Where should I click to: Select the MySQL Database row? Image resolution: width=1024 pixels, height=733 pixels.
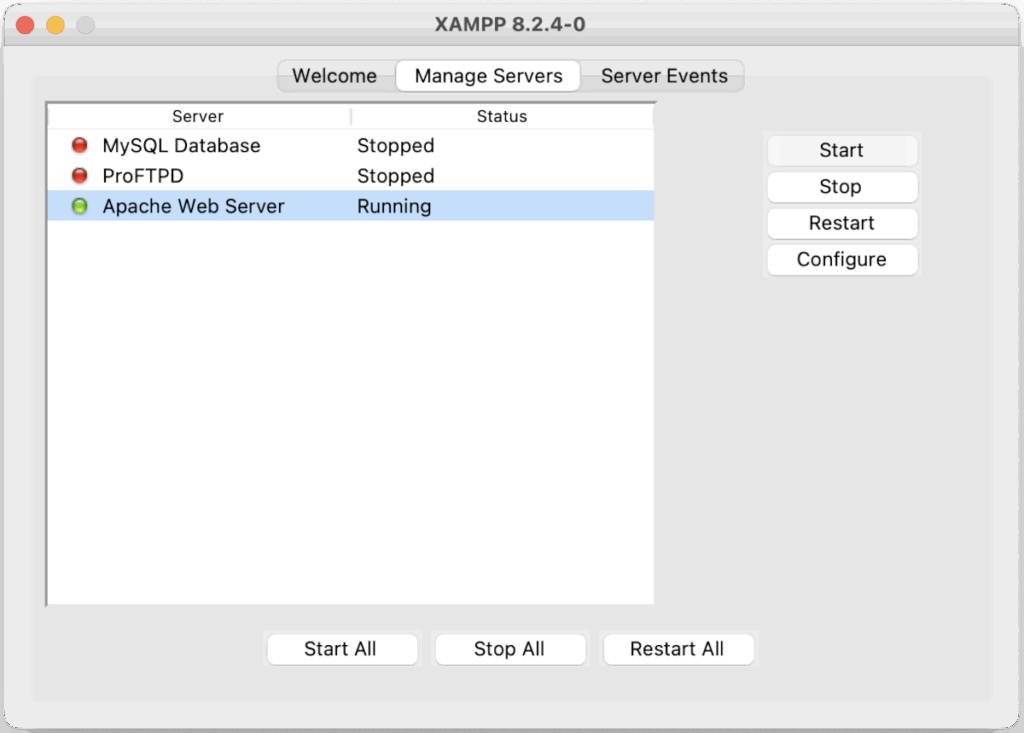tap(181, 146)
